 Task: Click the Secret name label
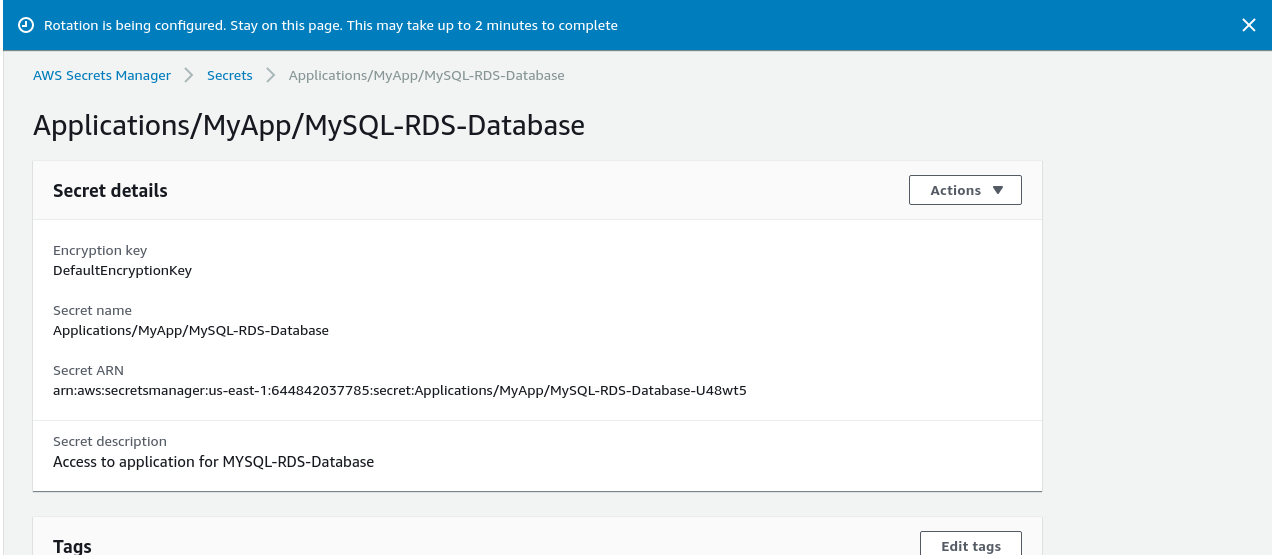(x=92, y=310)
